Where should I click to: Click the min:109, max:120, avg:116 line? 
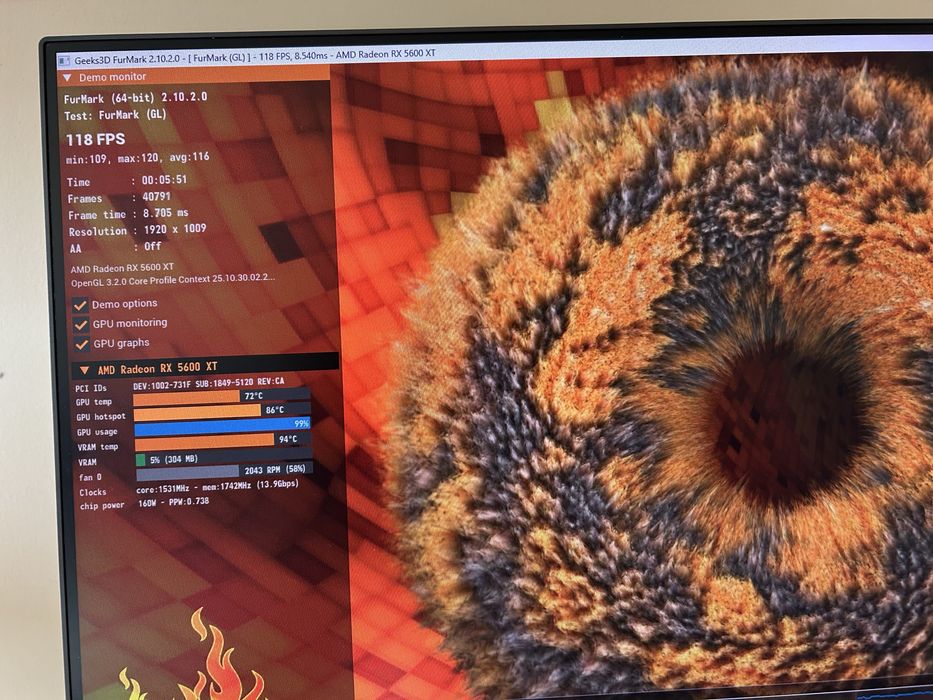[x=137, y=158]
